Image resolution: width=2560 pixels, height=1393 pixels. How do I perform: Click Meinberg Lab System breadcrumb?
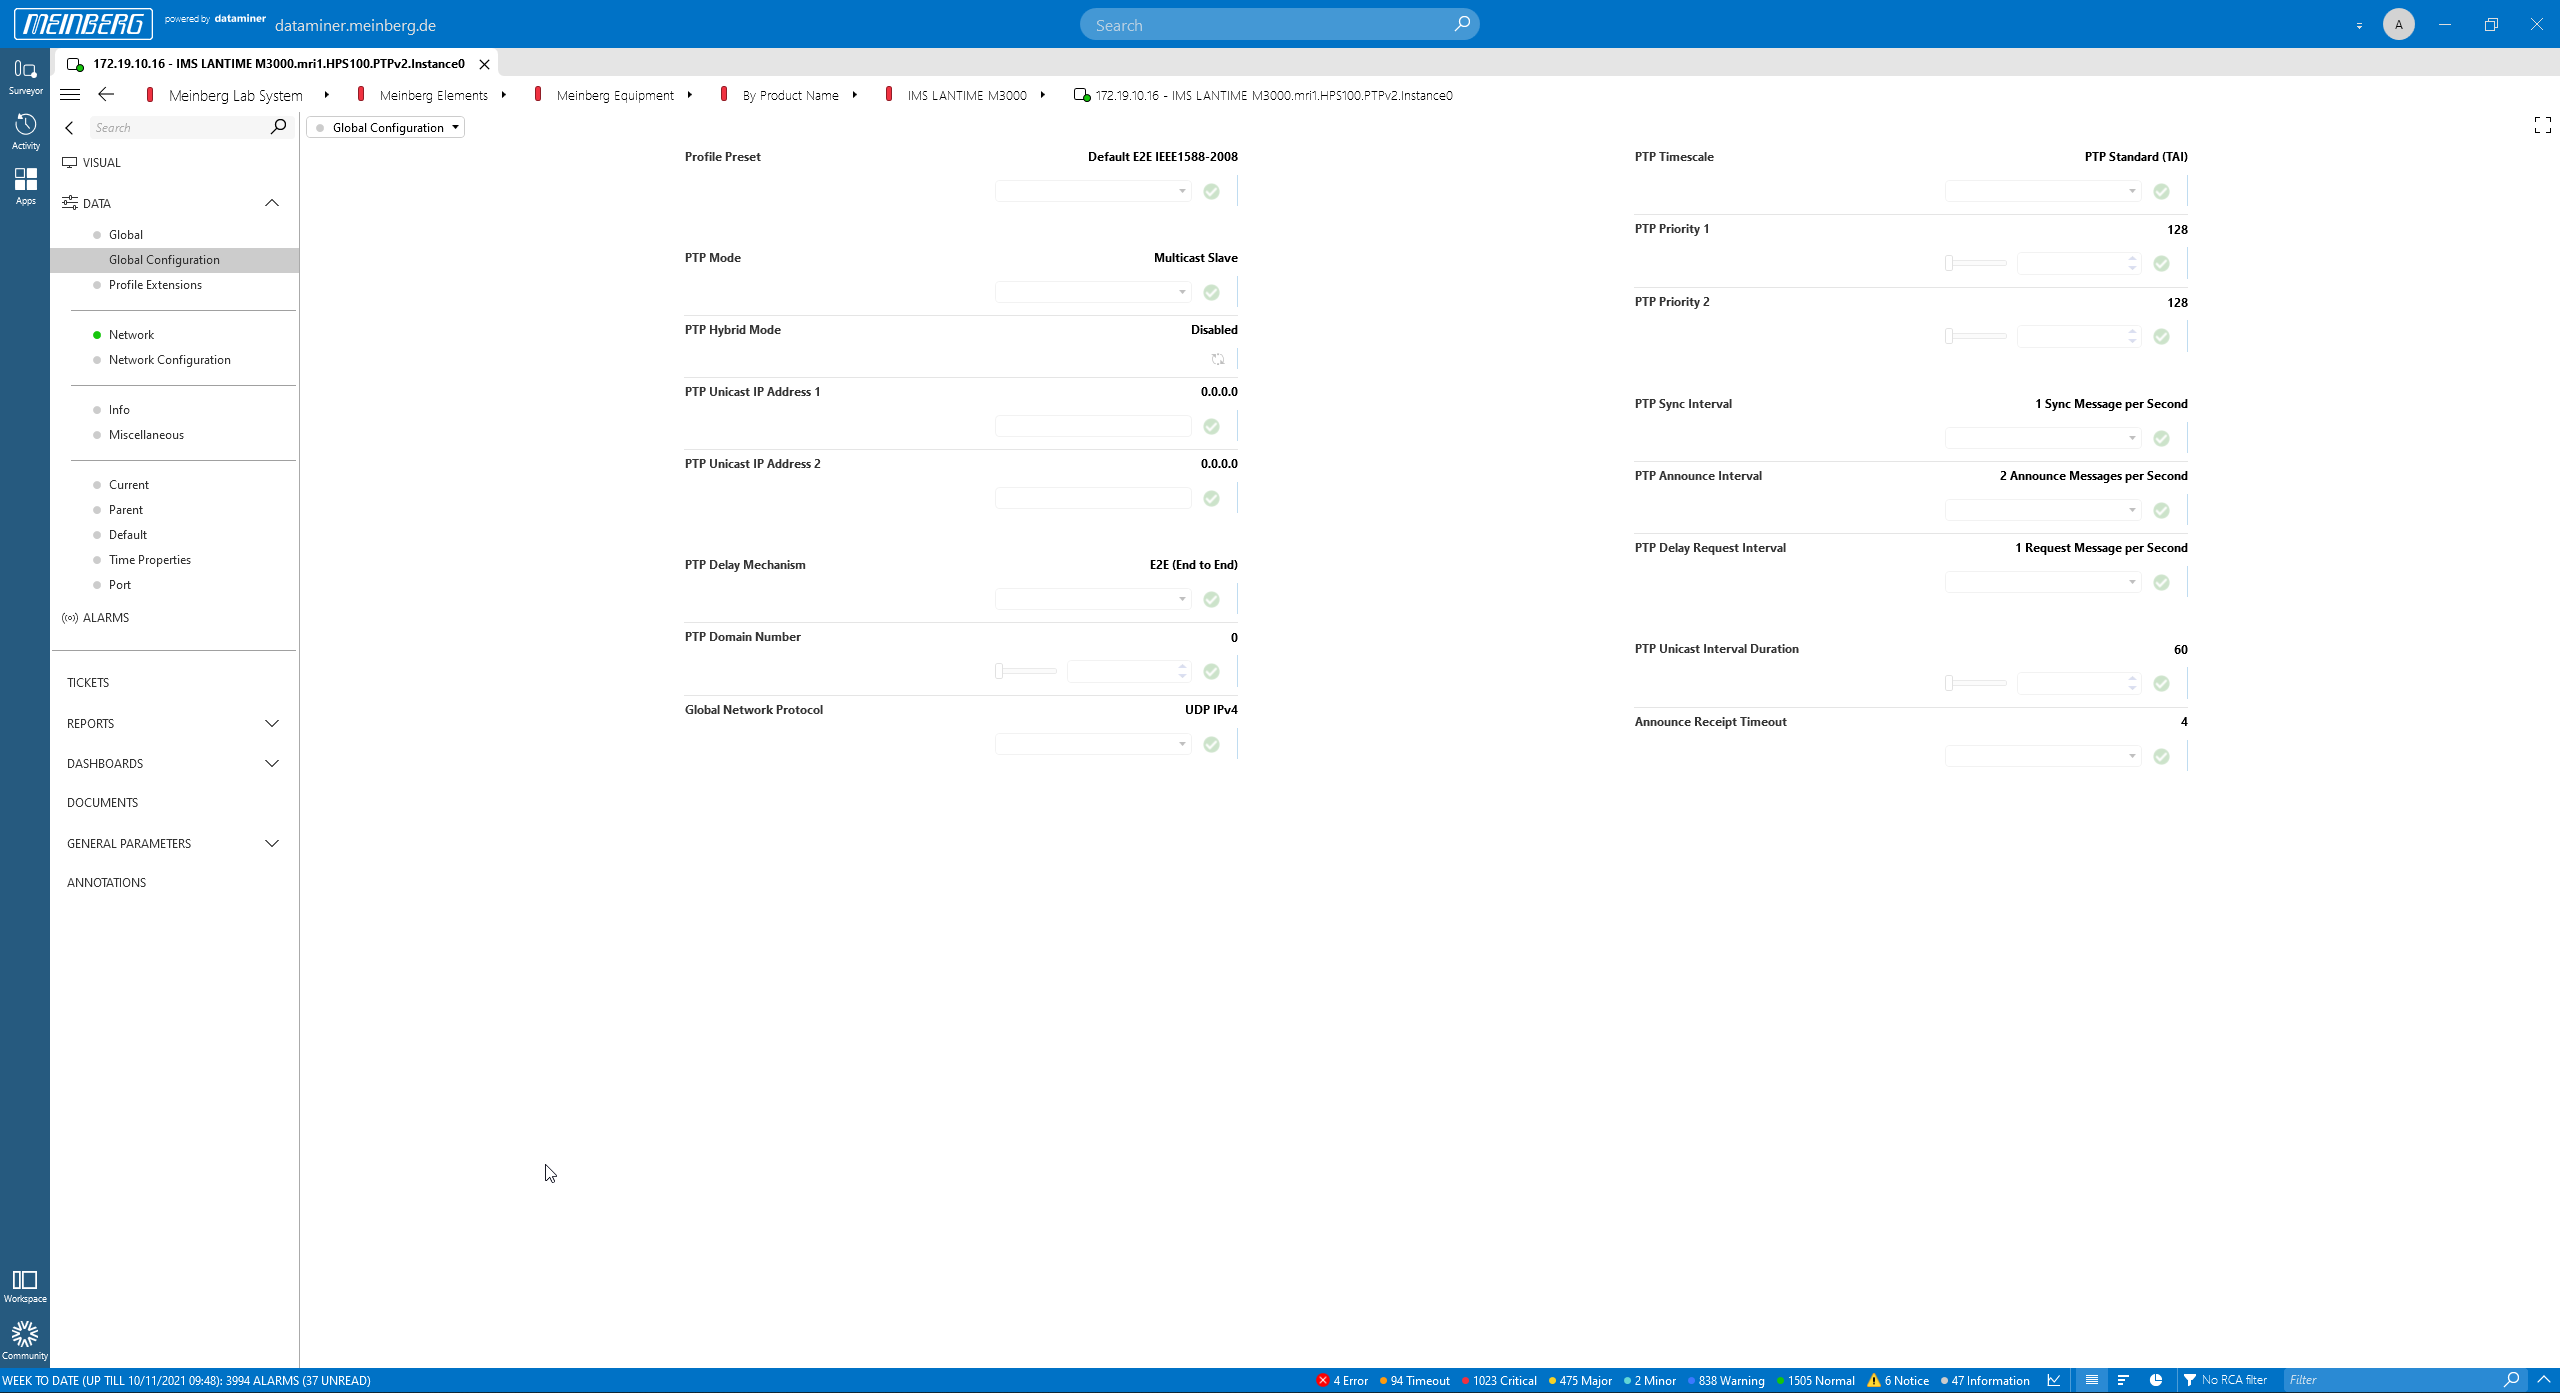pos(235,95)
